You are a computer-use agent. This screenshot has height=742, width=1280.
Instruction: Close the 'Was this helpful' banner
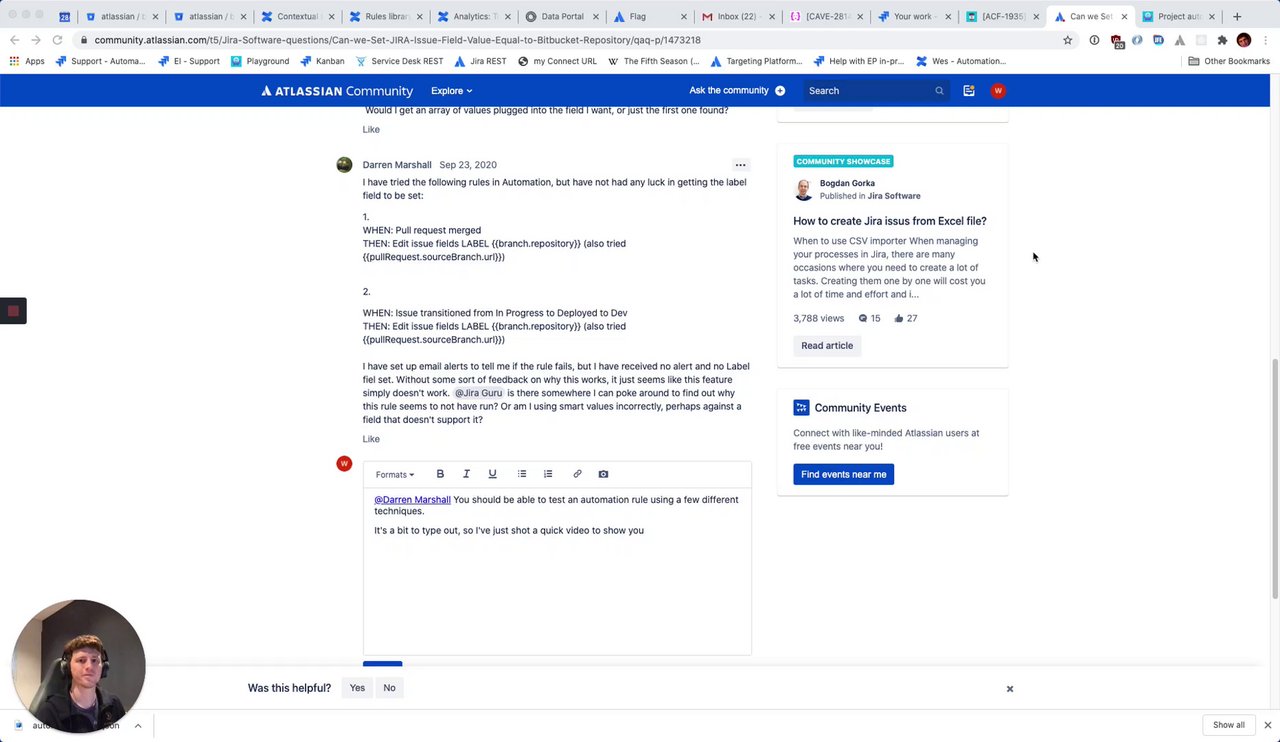coord(1010,689)
